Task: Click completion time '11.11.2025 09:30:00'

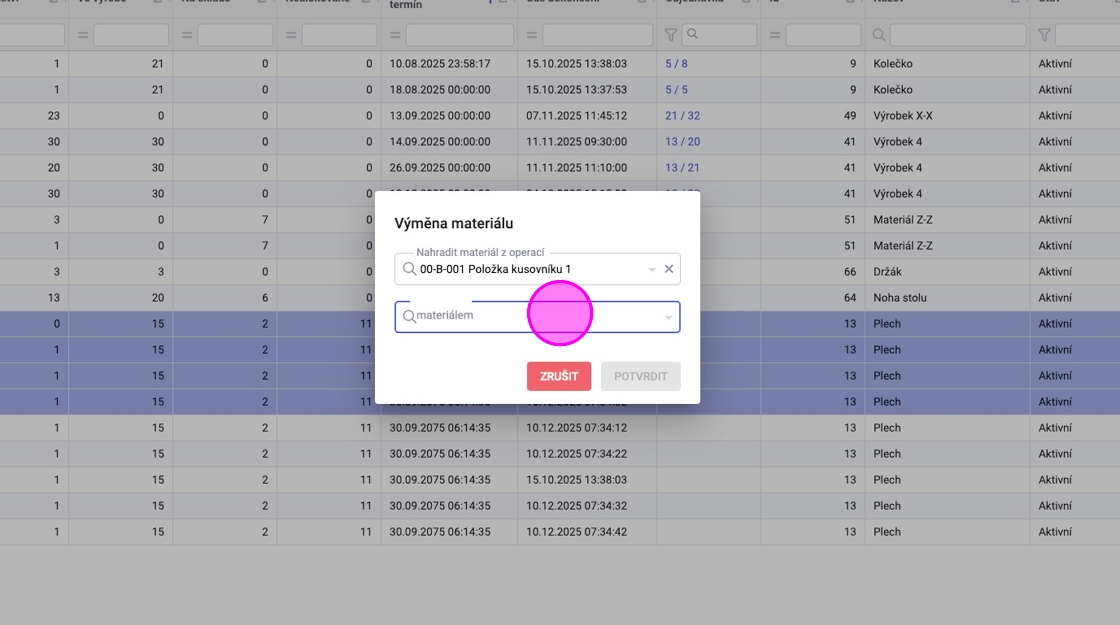Action: click(576, 142)
